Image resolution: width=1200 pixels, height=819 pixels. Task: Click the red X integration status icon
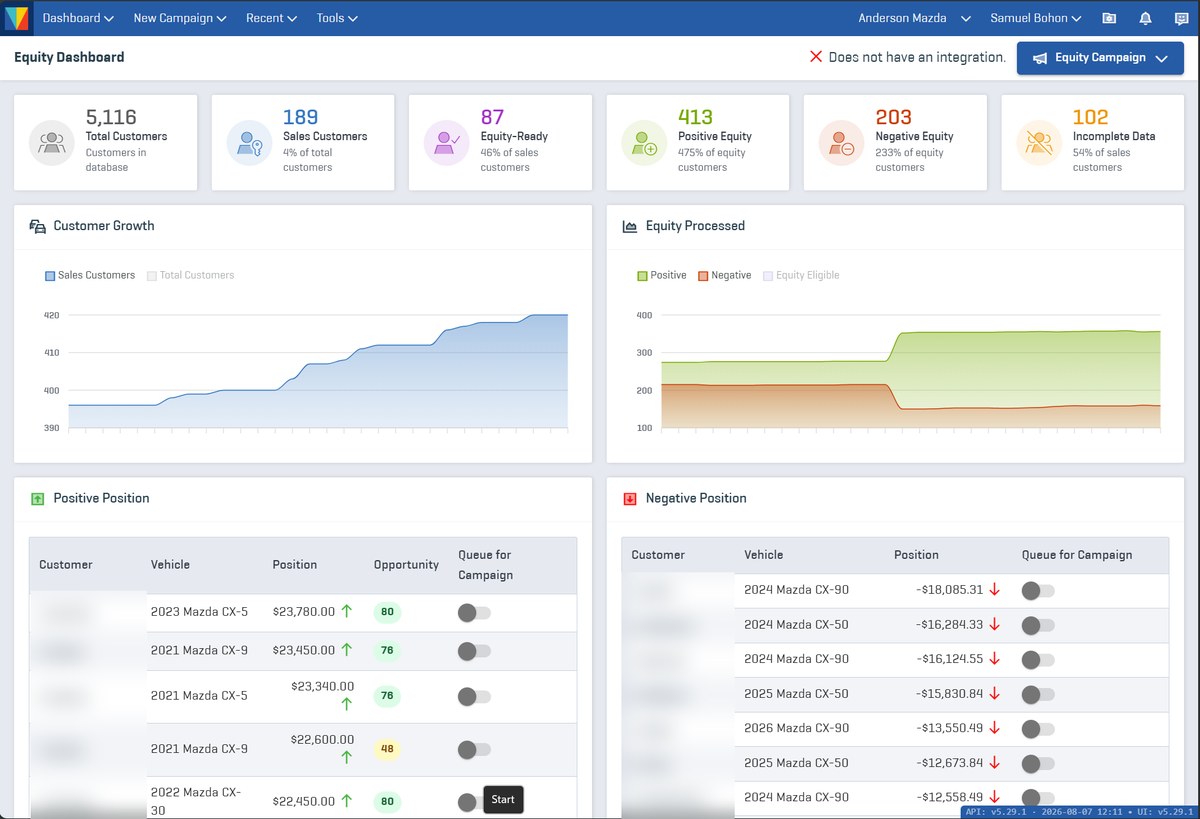pyautogui.click(x=816, y=57)
